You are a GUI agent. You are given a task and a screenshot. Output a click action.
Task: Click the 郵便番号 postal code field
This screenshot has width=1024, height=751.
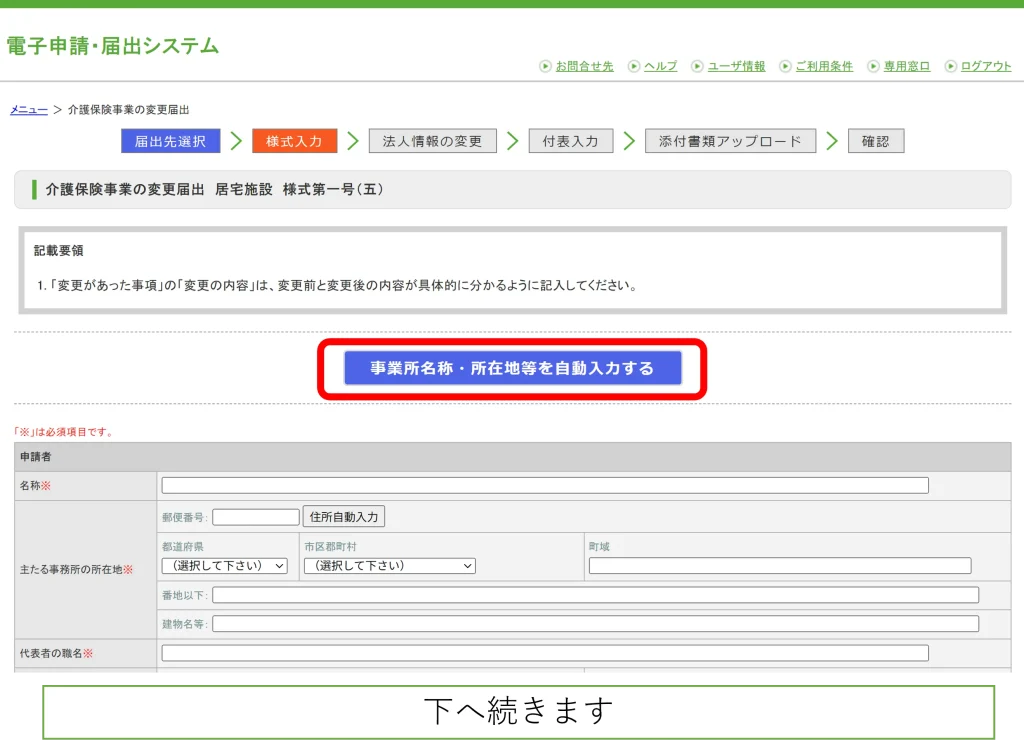tap(256, 516)
